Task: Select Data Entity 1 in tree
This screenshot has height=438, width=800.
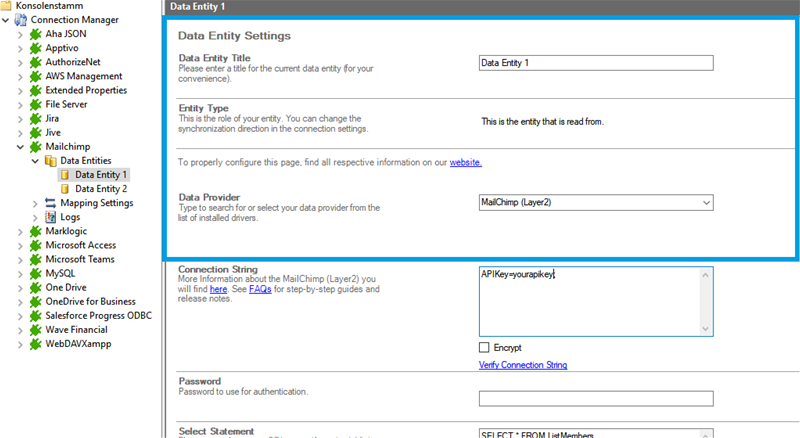Action: [x=102, y=174]
